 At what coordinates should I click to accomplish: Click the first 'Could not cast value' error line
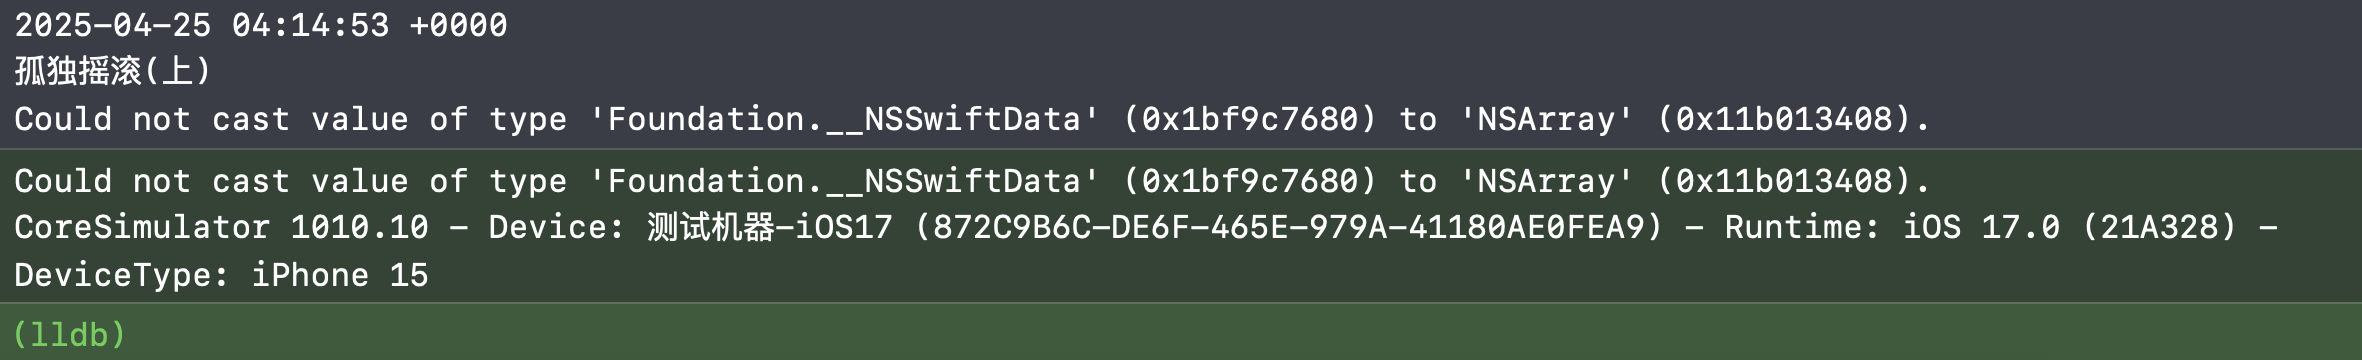pos(972,119)
